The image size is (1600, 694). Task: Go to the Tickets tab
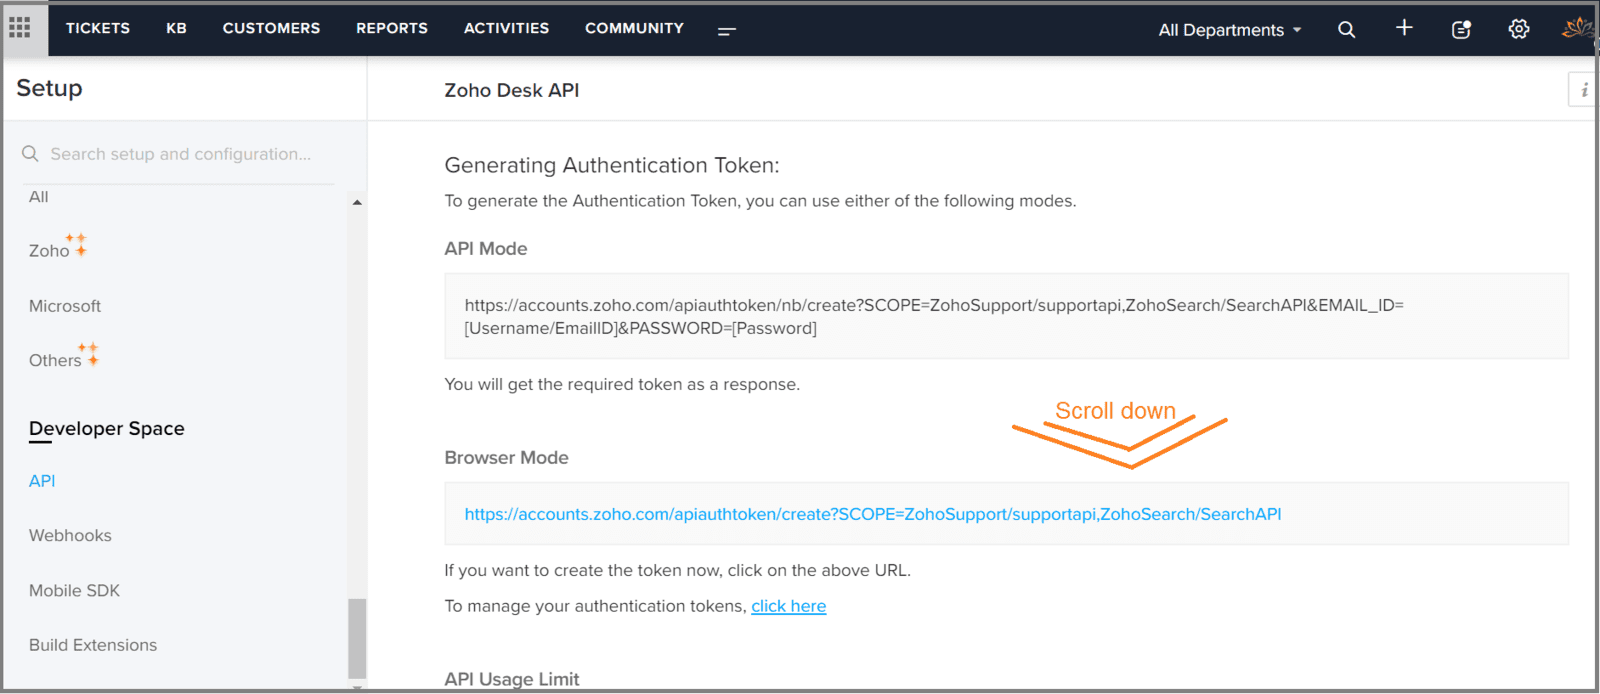click(x=98, y=28)
